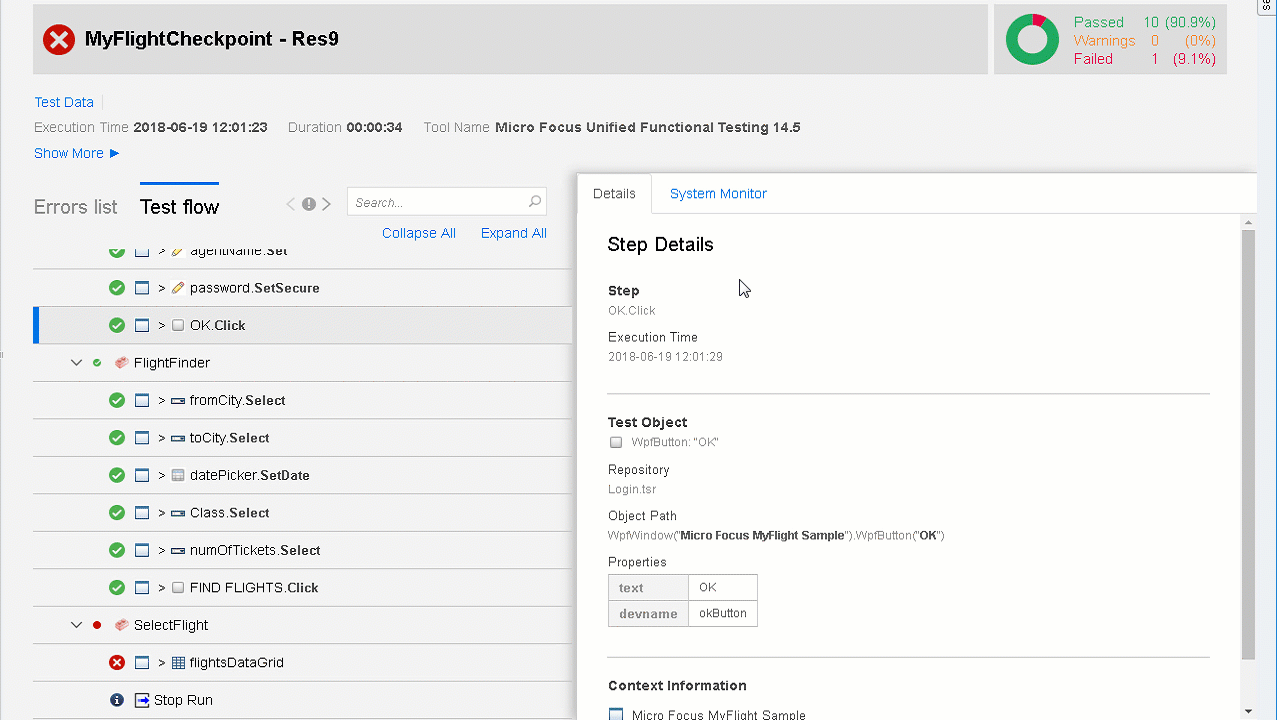Click the Collapse All link
1280x720 pixels.
click(x=418, y=233)
